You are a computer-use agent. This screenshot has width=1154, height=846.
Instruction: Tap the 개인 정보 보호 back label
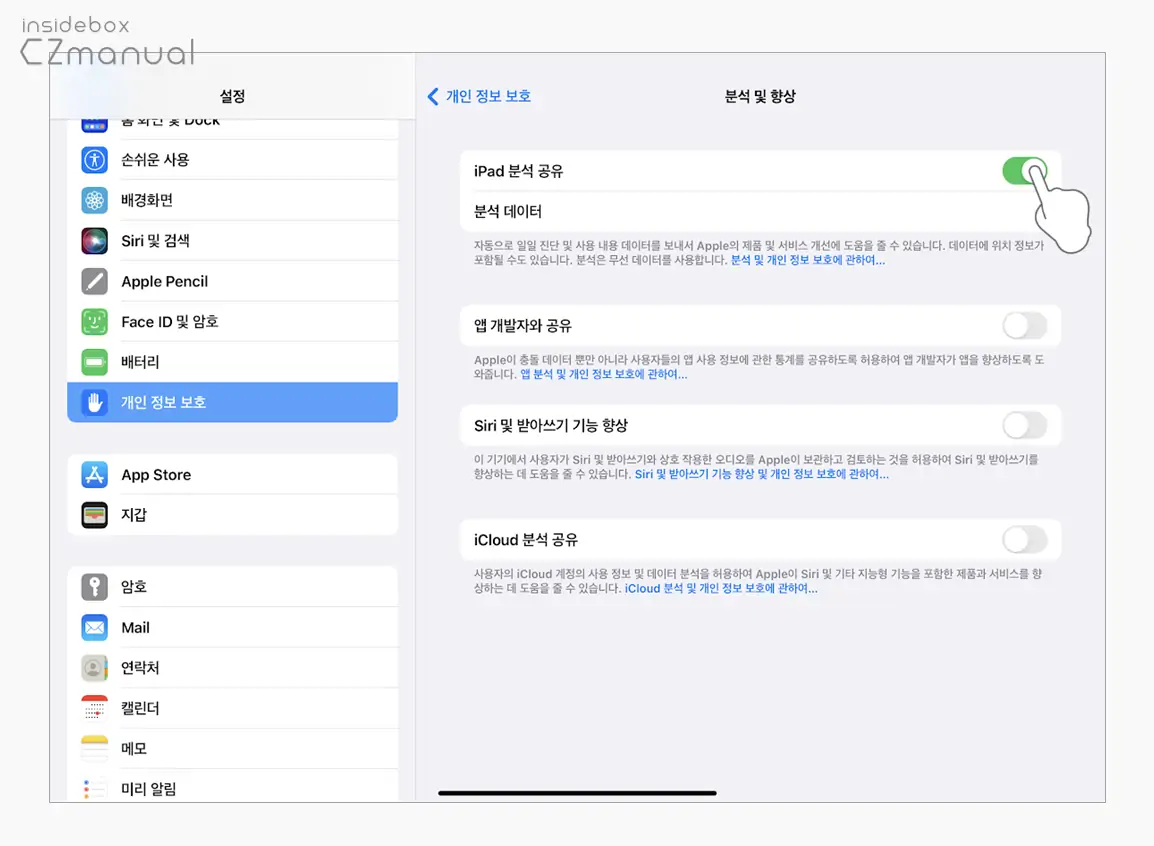pos(488,96)
